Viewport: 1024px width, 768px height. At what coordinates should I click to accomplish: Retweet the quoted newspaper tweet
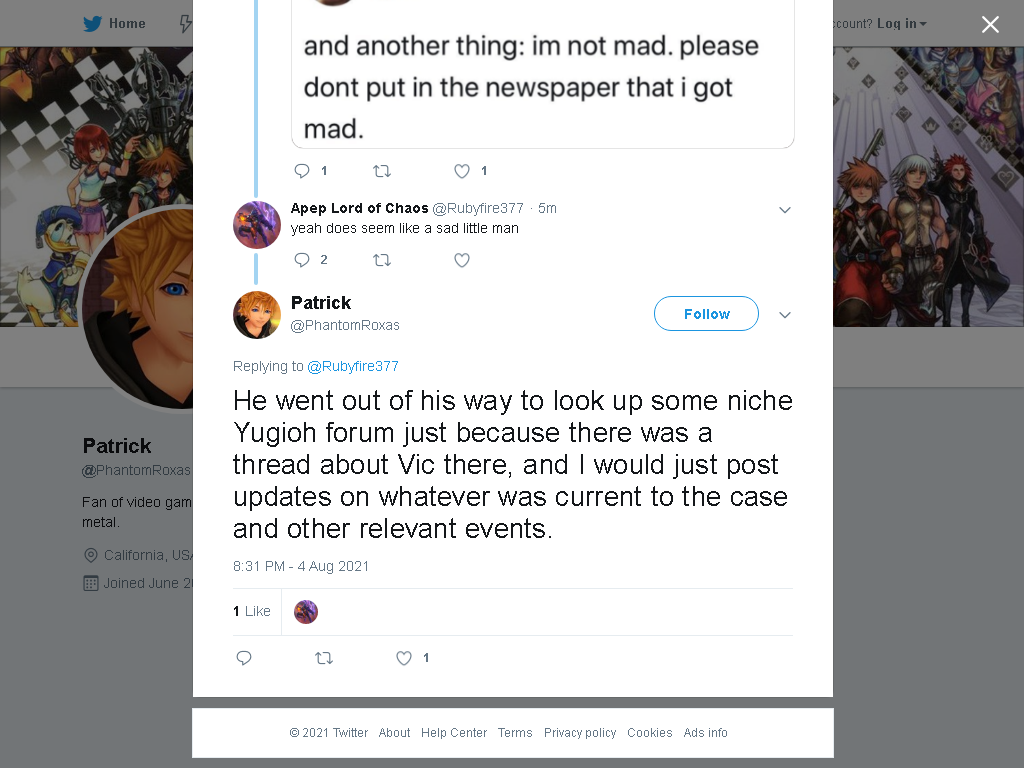tap(382, 171)
